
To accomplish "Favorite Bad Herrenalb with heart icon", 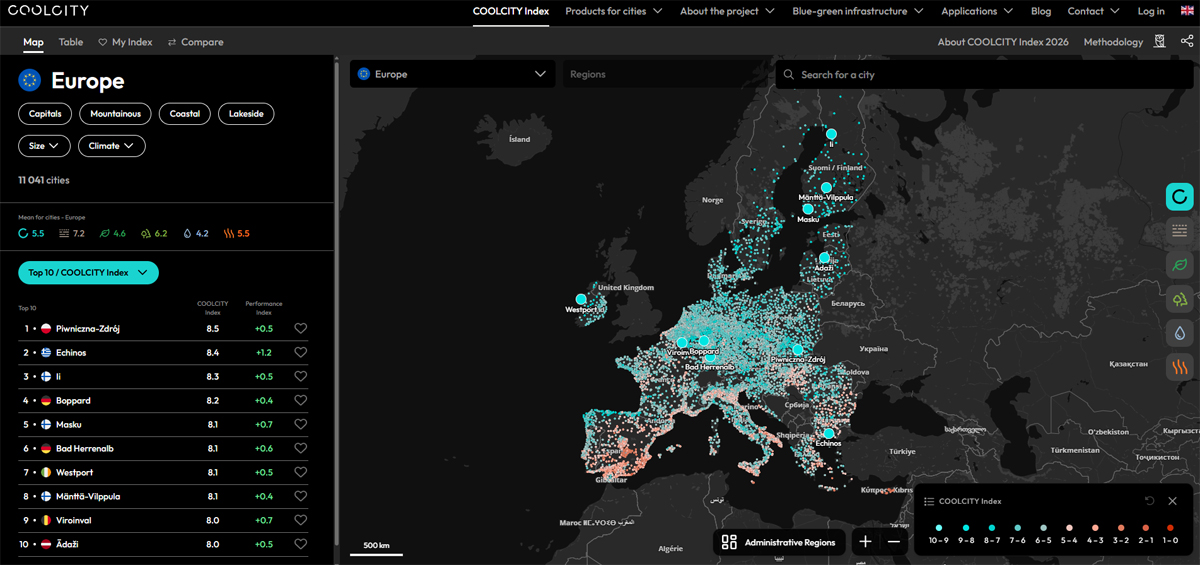I will pyautogui.click(x=300, y=449).
